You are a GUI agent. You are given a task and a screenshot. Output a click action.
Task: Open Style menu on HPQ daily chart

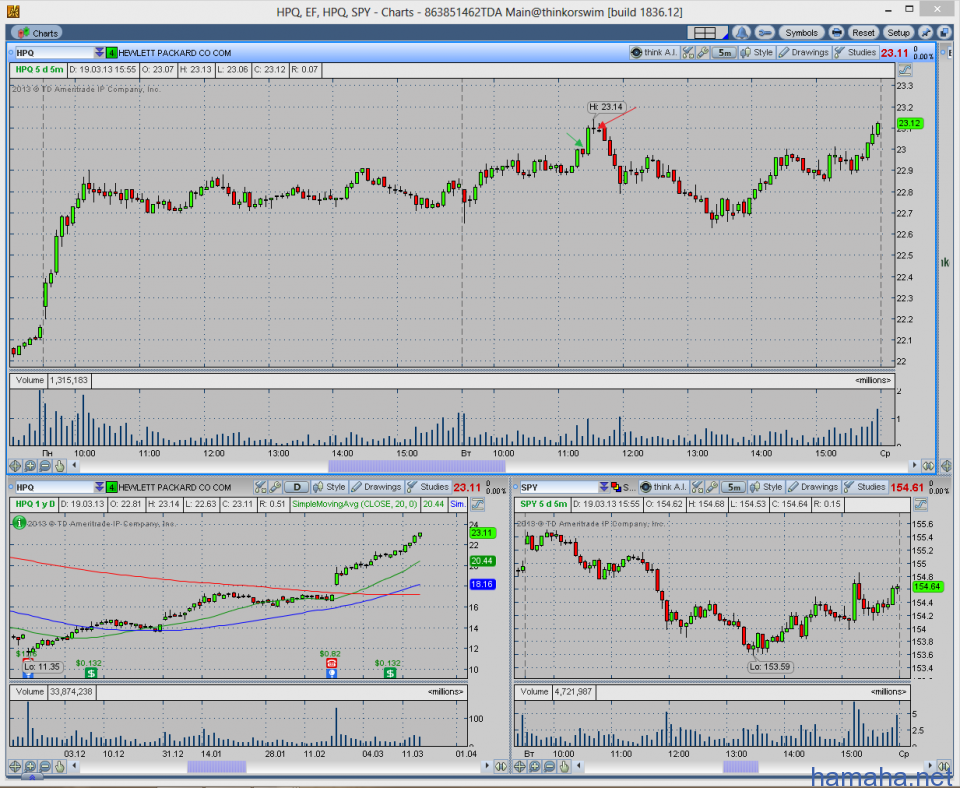tap(329, 487)
